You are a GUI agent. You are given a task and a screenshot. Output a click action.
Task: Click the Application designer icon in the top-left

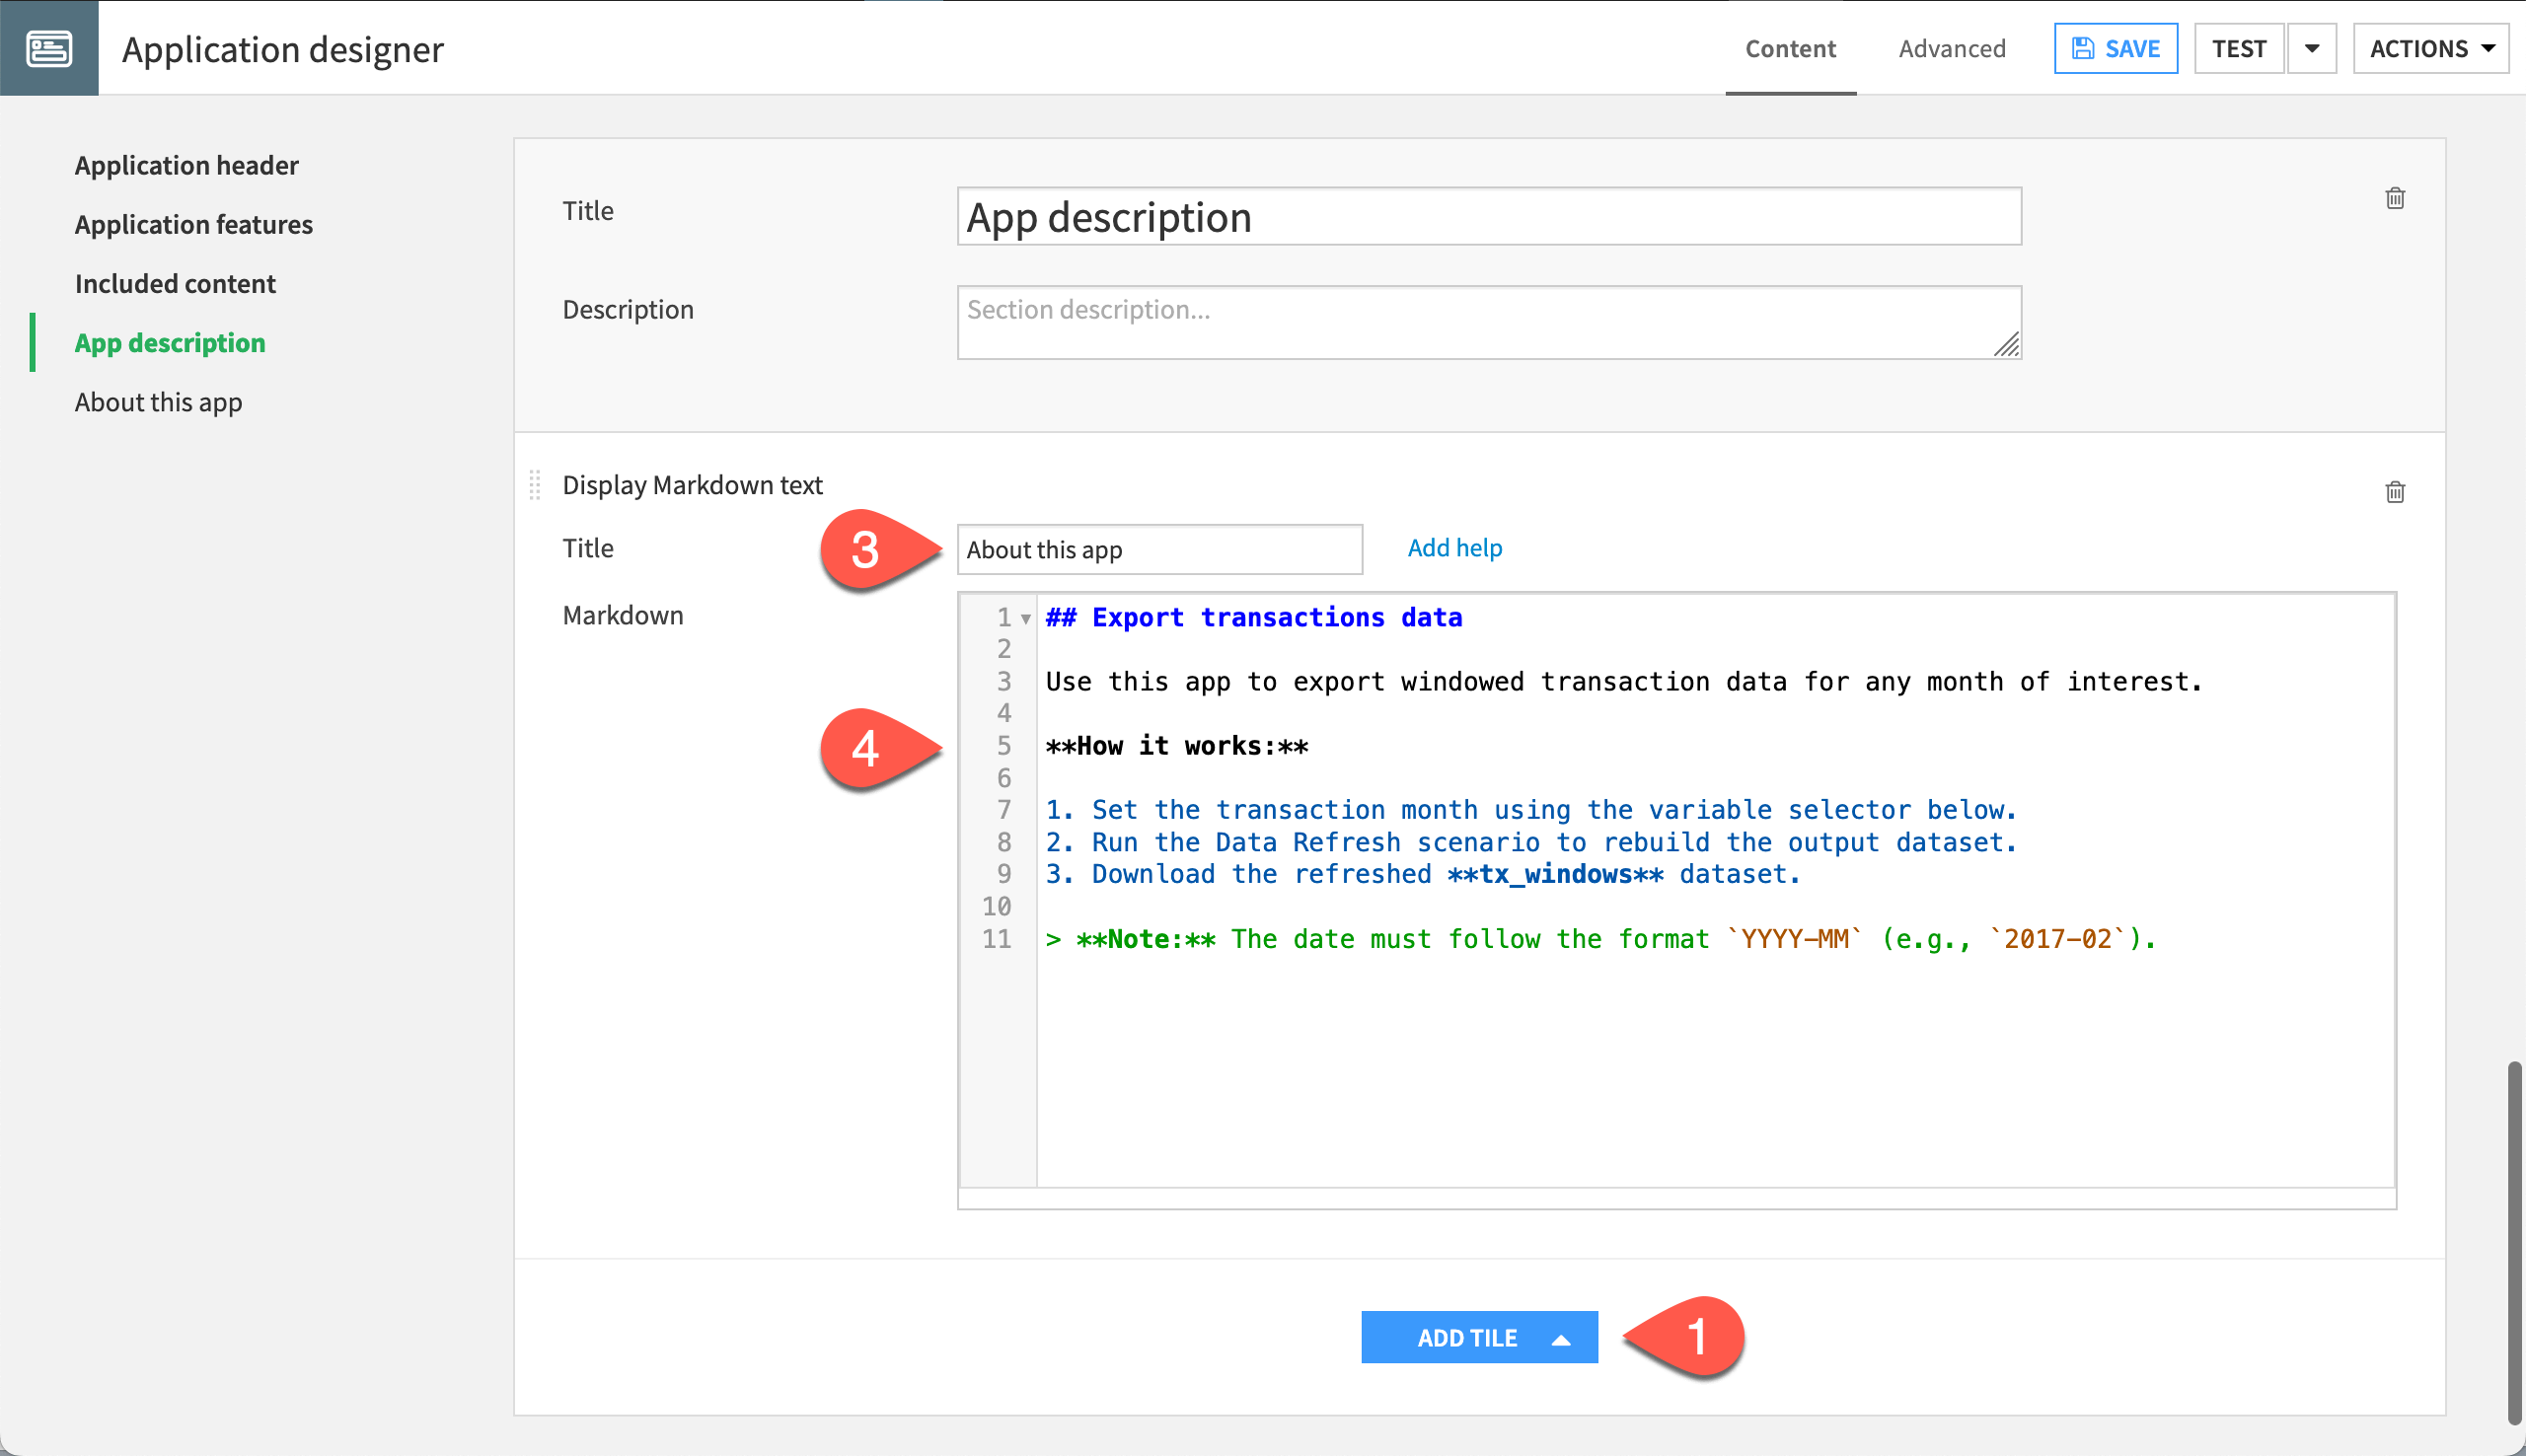click(49, 47)
